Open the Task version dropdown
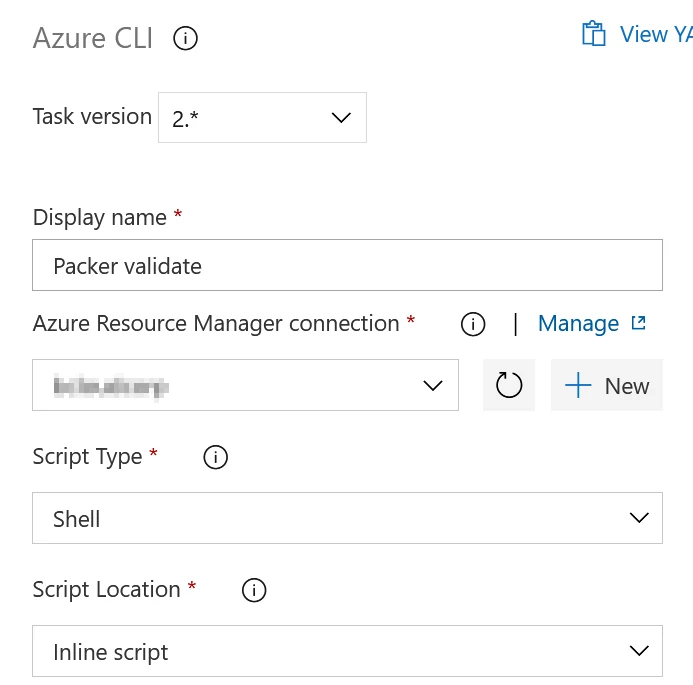Image resolution: width=693 pixels, height=685 pixels. (x=262, y=118)
